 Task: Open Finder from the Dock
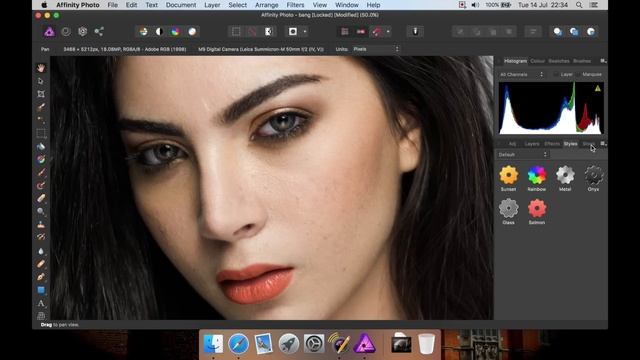[x=213, y=343]
